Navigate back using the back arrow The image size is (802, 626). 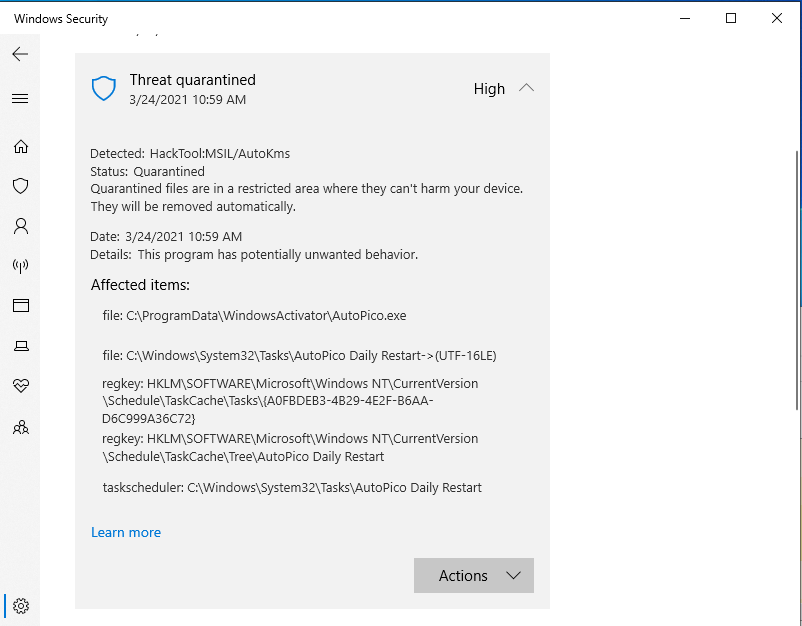click(x=20, y=54)
